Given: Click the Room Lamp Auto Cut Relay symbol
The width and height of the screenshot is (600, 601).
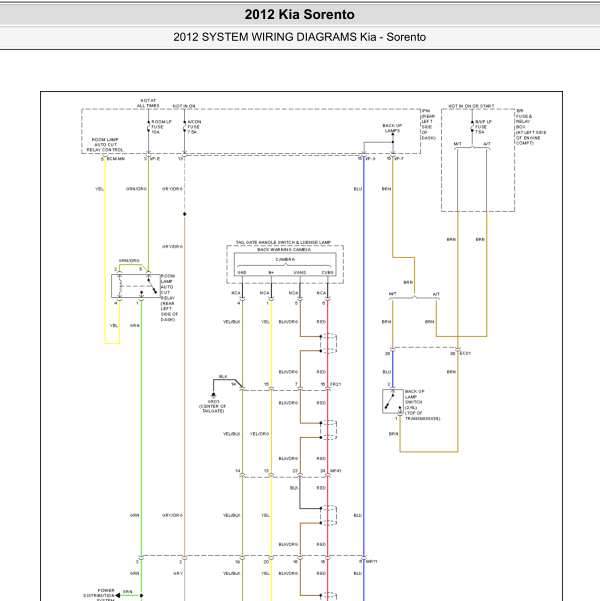Looking at the screenshot, I should 136,286.
